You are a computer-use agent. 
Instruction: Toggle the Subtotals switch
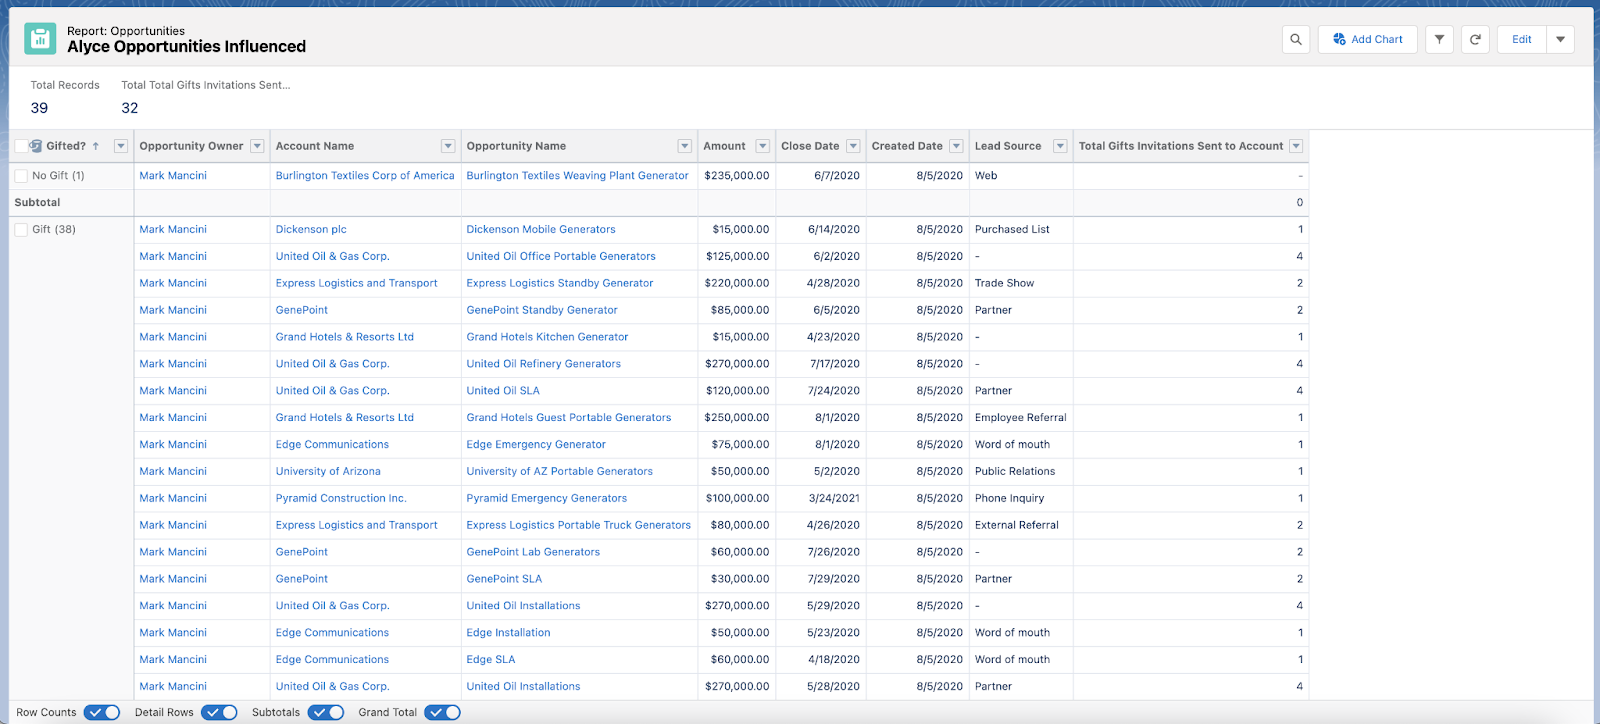(326, 712)
